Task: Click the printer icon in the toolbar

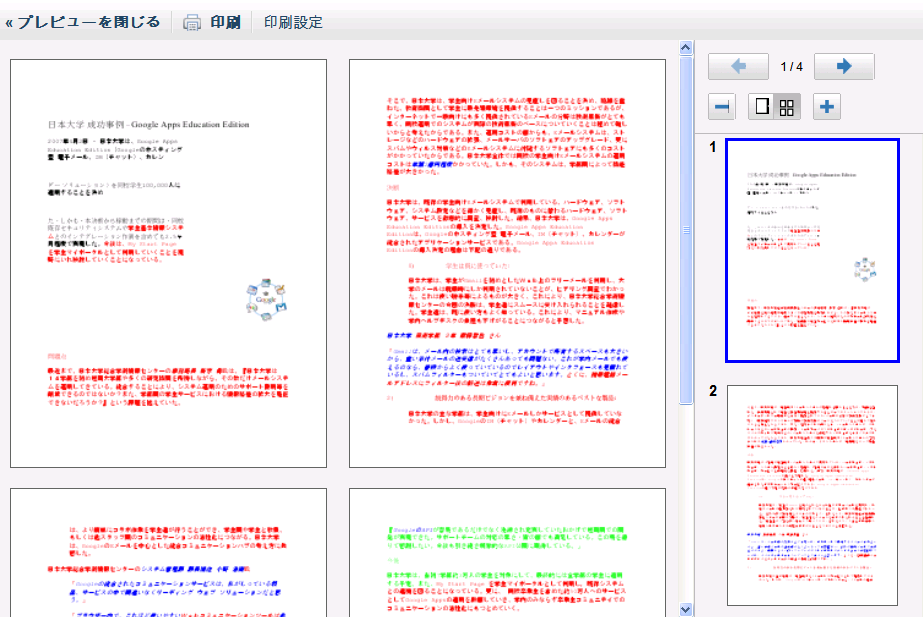Action: point(192,22)
